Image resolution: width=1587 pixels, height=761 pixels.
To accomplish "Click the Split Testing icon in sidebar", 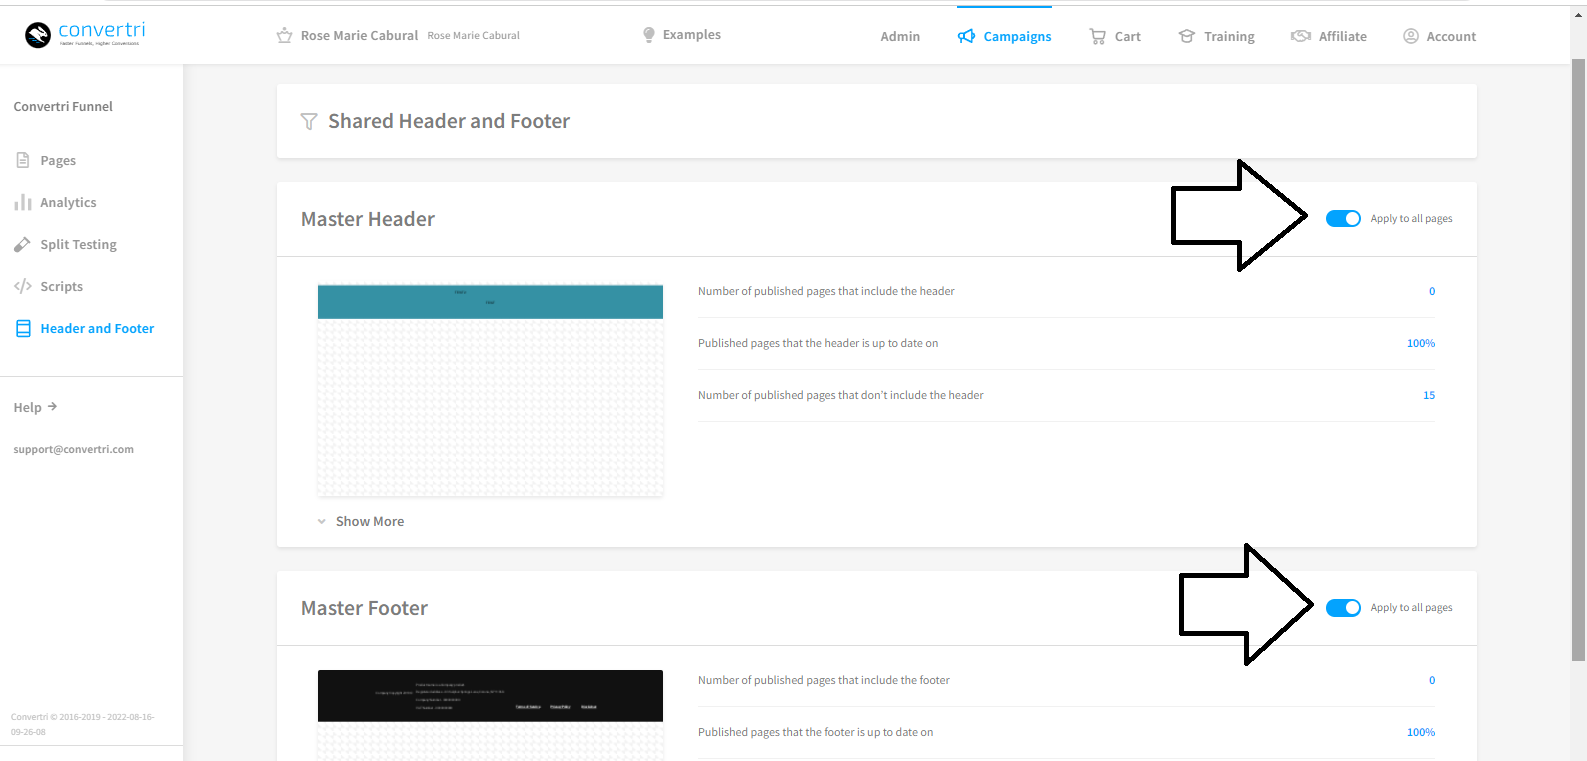I will pyautogui.click(x=22, y=245).
